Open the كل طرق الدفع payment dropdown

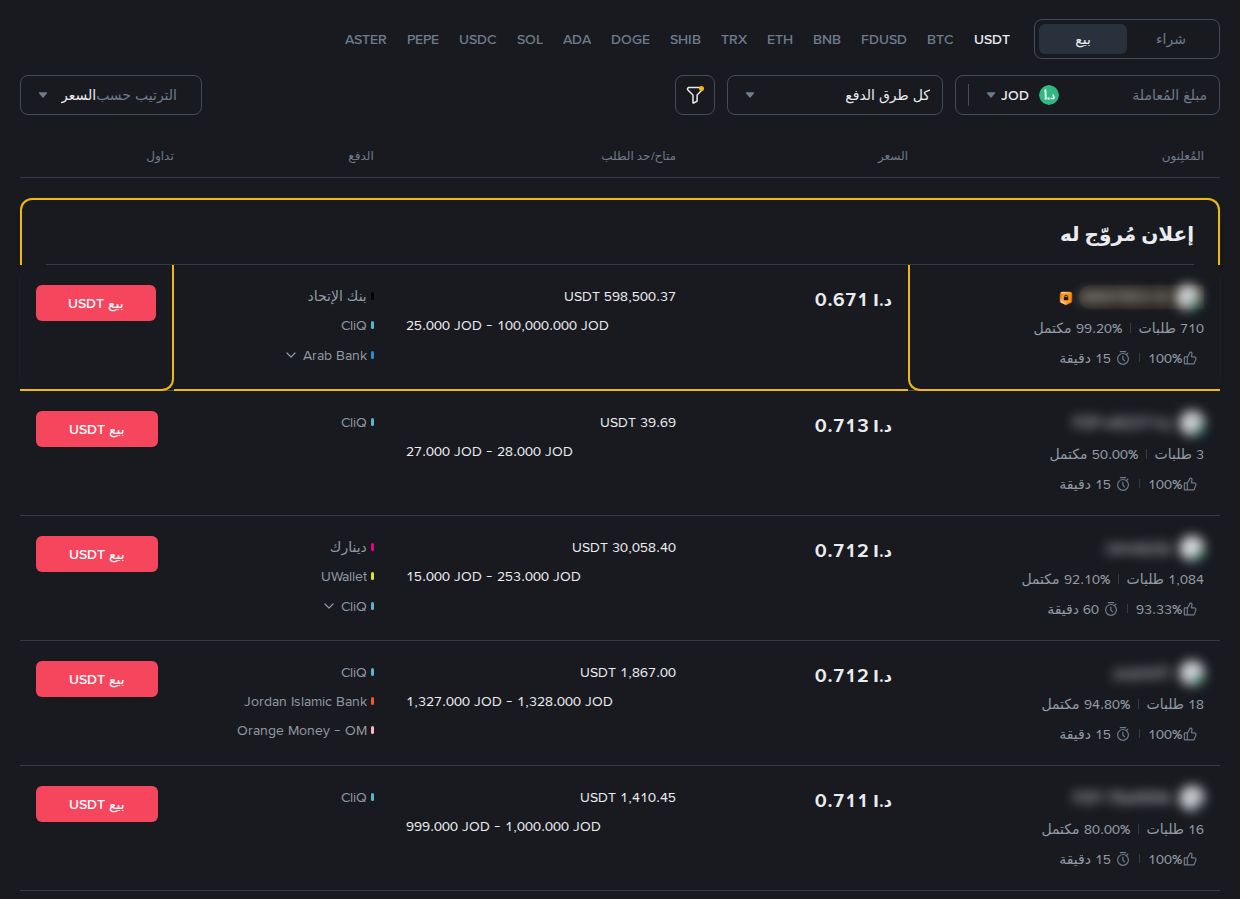pyautogui.click(x=835, y=95)
